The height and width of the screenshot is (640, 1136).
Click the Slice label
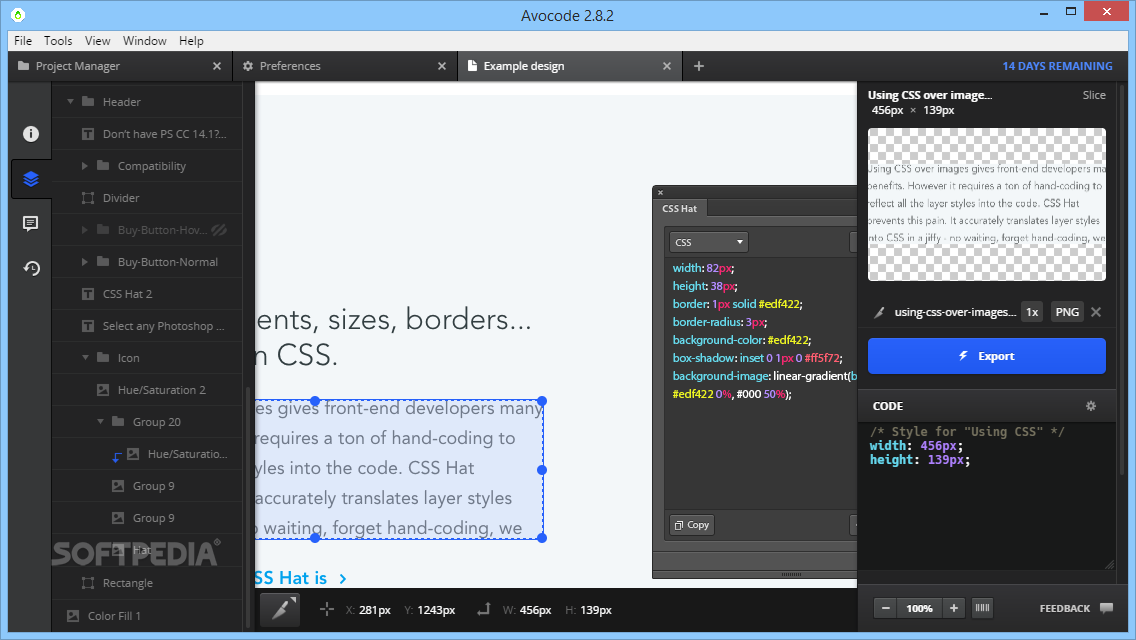click(1094, 95)
